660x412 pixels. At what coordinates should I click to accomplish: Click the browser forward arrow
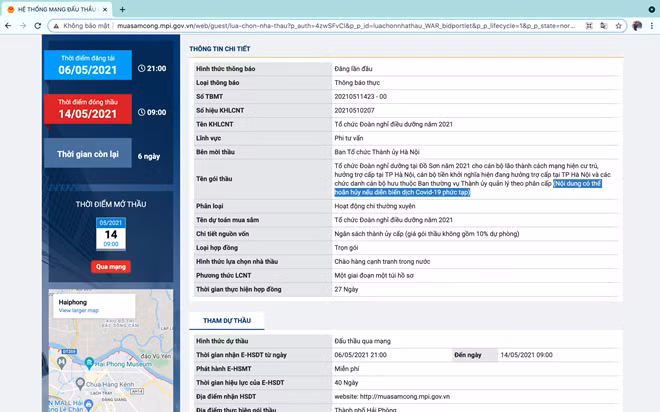[23, 26]
